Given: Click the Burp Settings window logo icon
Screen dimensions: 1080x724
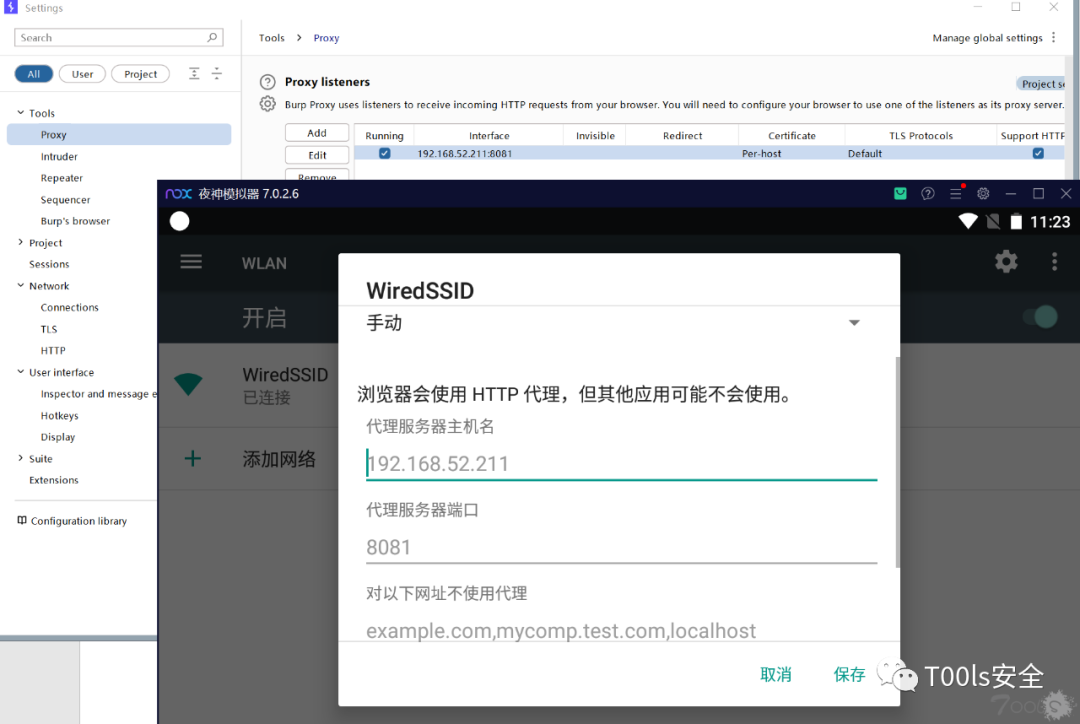Looking at the screenshot, I should pos(10,7).
